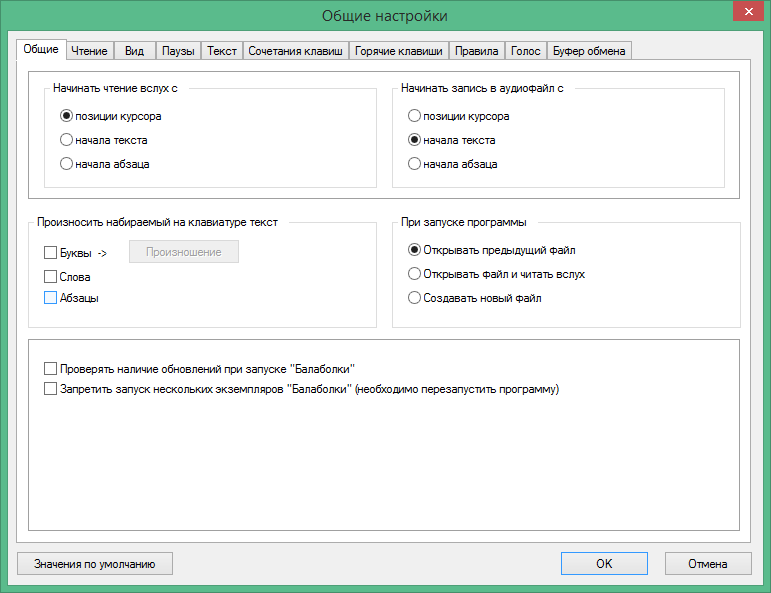This screenshot has height=593, width=771.
Task: Enable checking for updates at startup
Action: pos(51,369)
